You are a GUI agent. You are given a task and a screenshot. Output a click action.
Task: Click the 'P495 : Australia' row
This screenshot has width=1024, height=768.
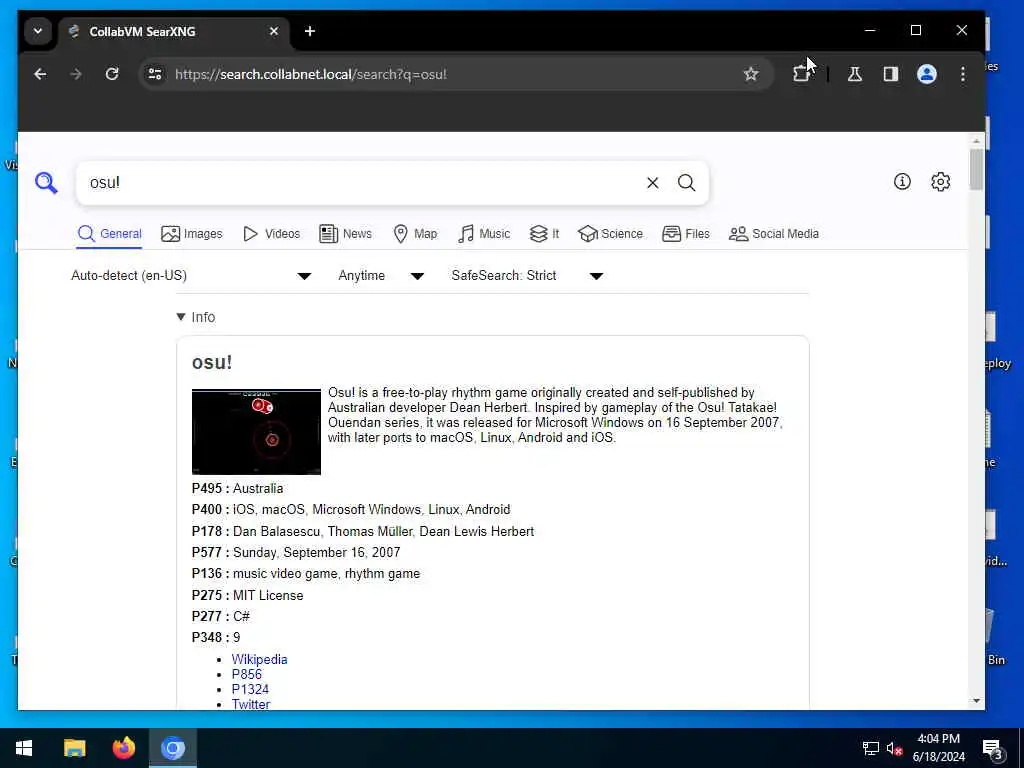click(238, 488)
